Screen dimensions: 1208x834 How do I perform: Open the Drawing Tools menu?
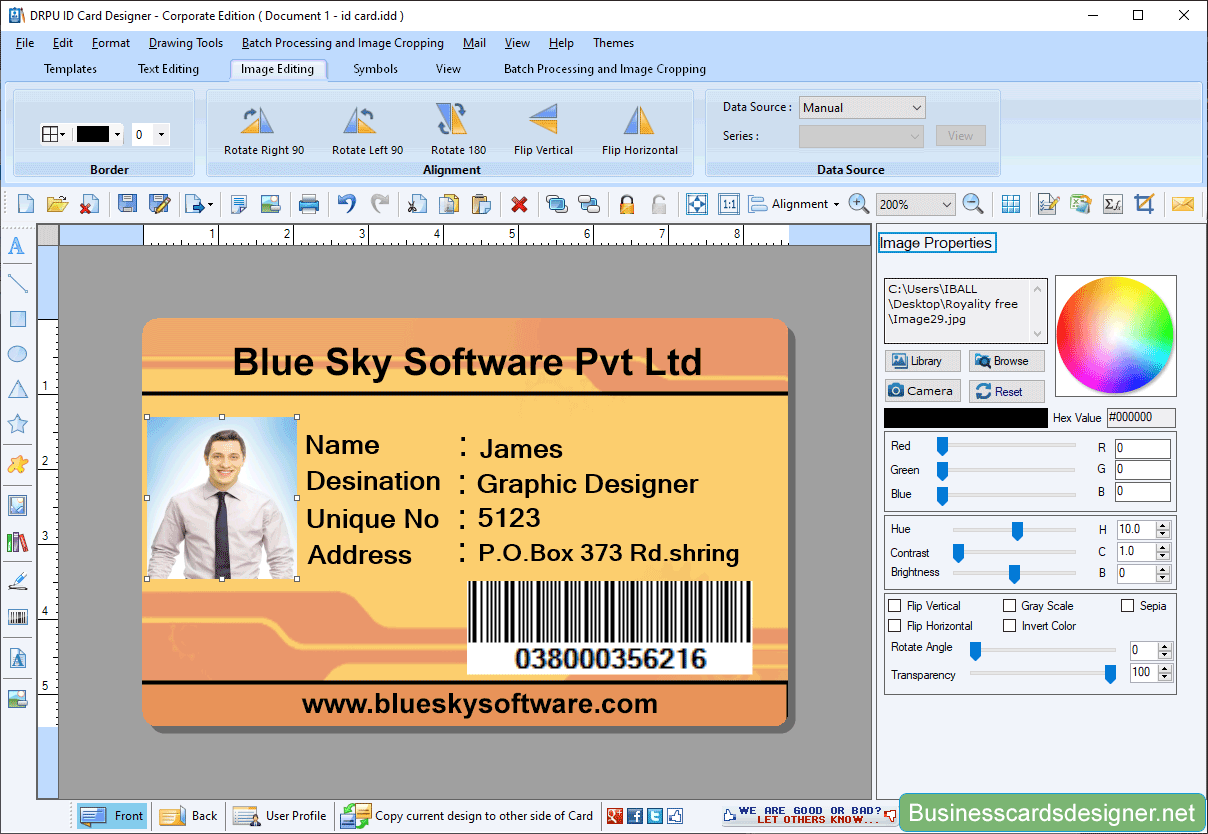(185, 43)
